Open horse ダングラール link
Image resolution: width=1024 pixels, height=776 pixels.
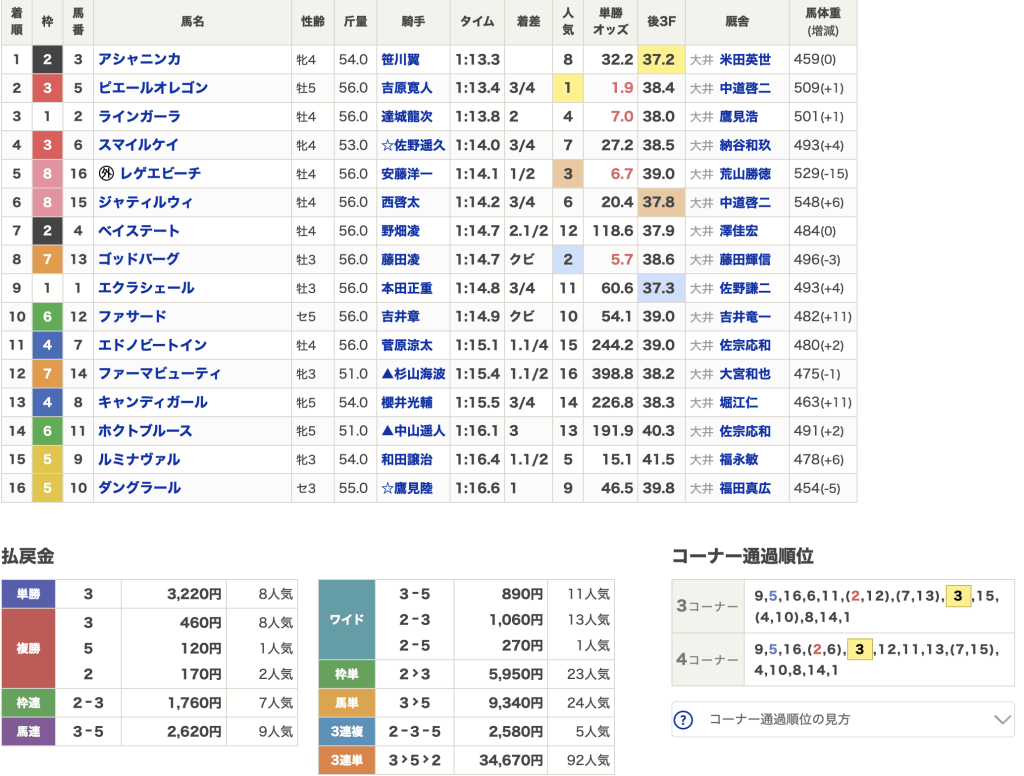(139, 488)
